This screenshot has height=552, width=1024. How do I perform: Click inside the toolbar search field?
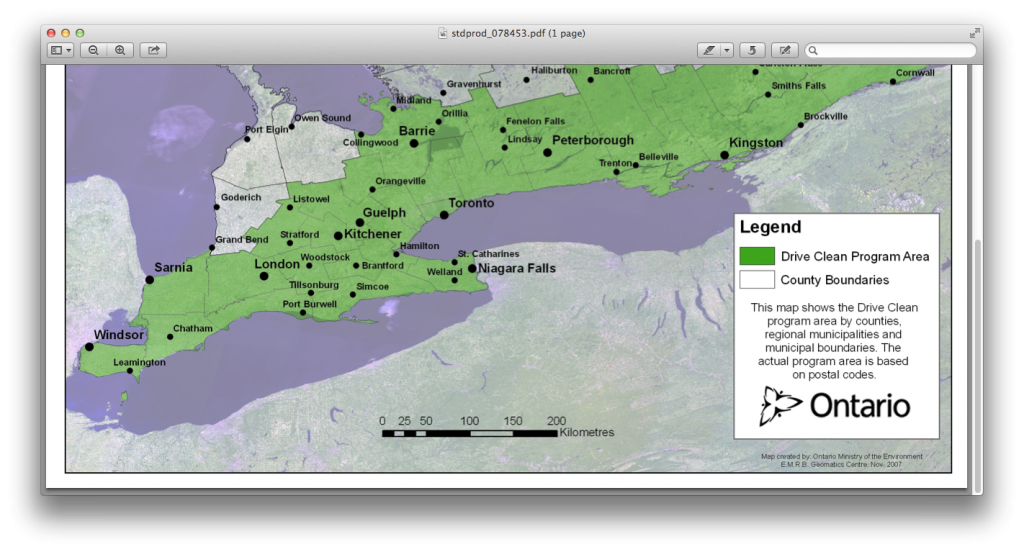(x=890, y=50)
